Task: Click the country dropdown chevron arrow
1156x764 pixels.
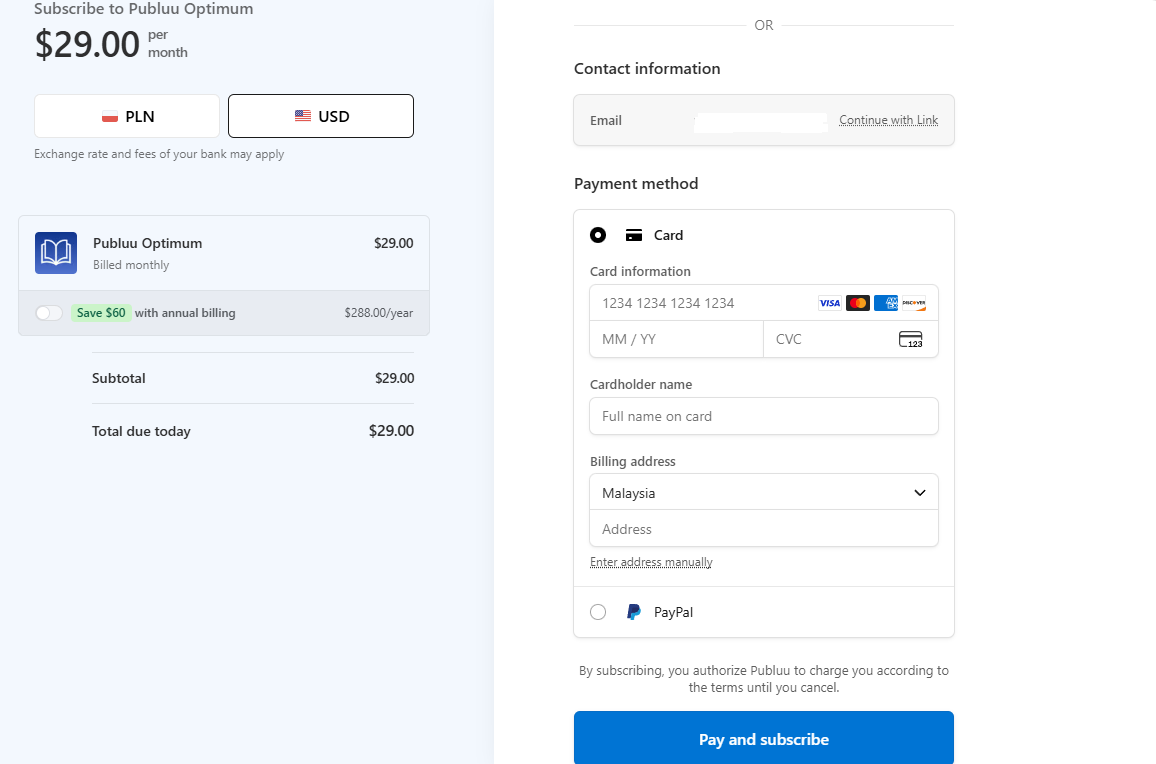Action: pos(919,493)
